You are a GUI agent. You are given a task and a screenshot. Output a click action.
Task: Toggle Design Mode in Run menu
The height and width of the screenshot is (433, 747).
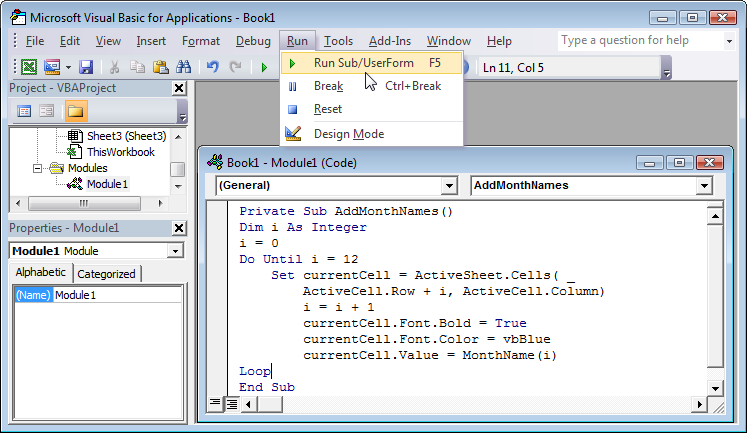pos(372,134)
